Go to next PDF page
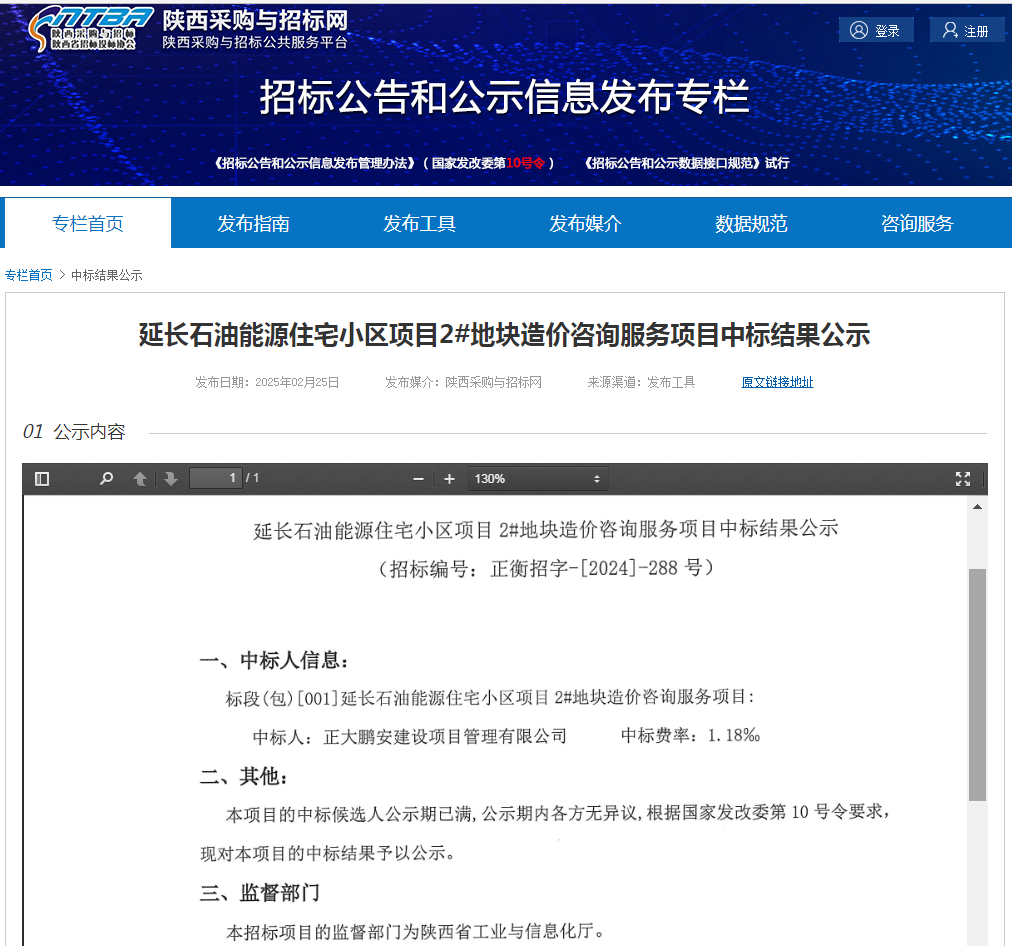 [x=171, y=479]
